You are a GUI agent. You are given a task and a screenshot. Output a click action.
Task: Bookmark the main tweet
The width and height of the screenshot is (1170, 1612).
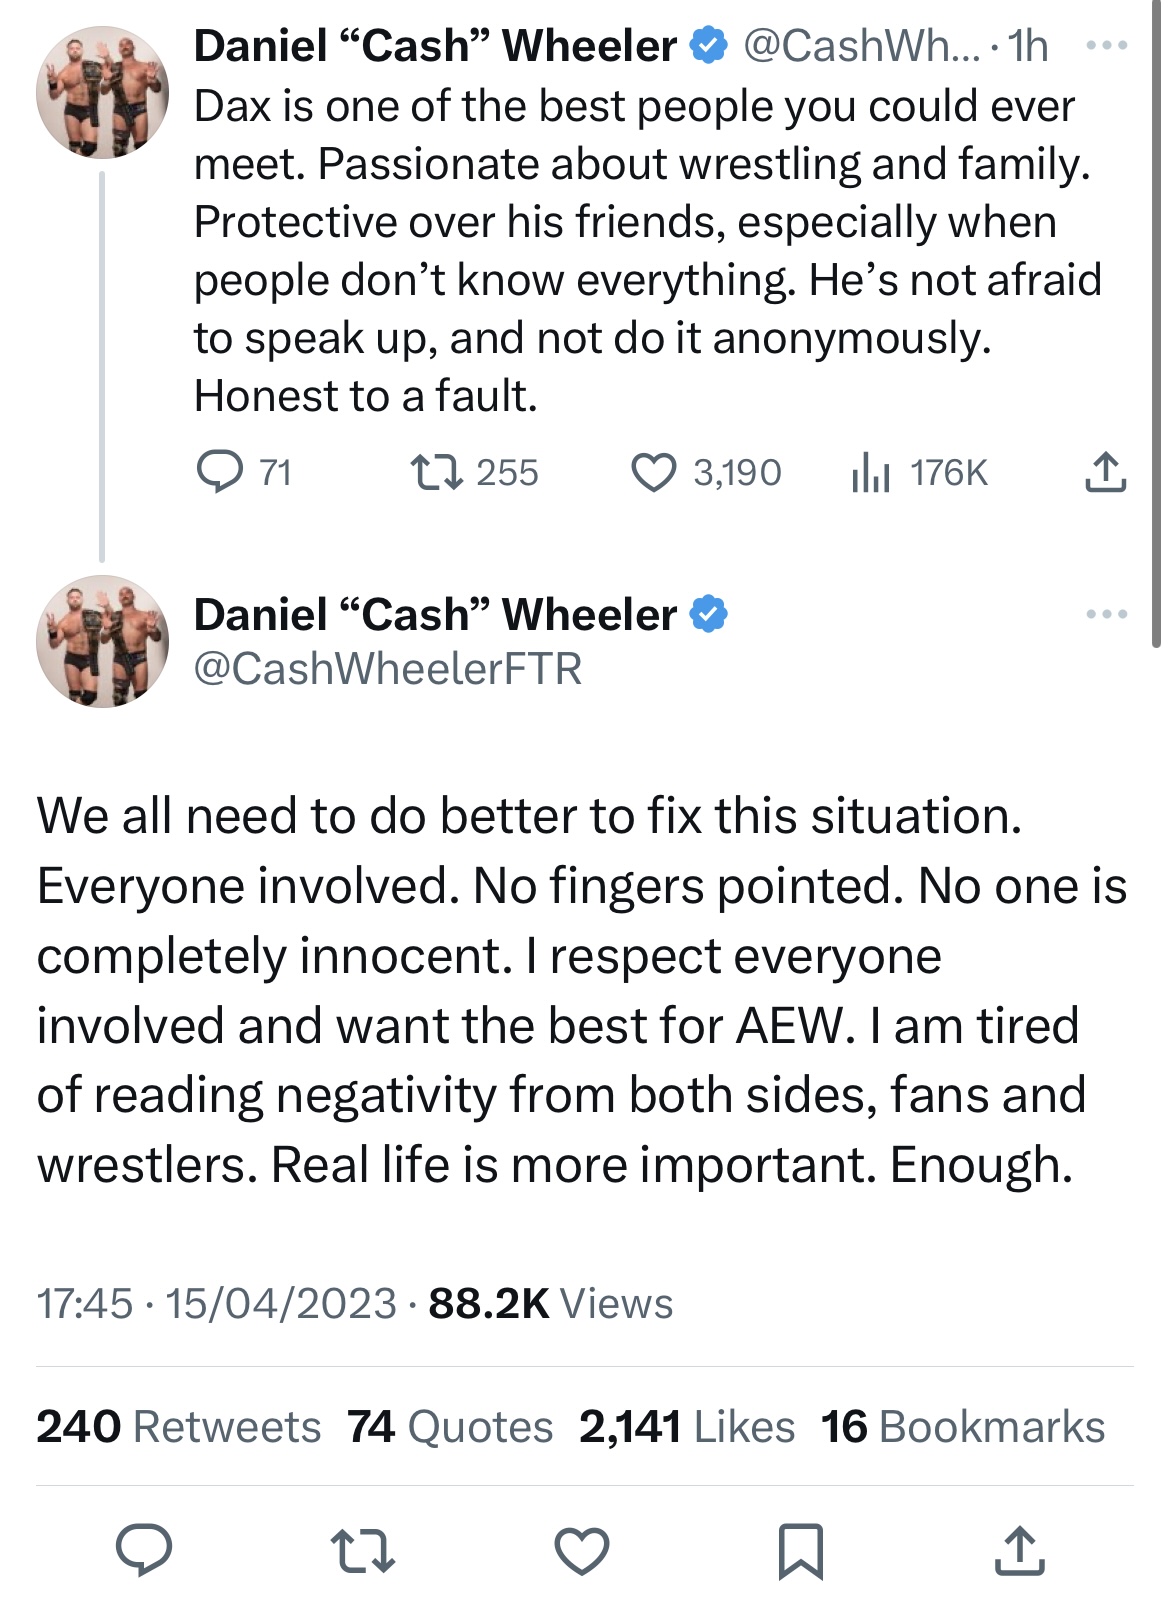[800, 1550]
